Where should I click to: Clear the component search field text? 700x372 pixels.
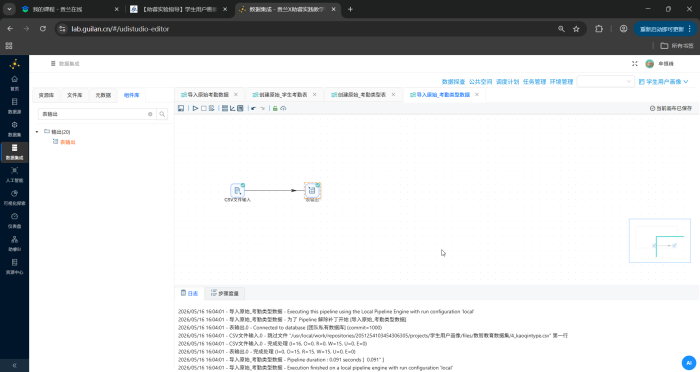(x=150, y=114)
